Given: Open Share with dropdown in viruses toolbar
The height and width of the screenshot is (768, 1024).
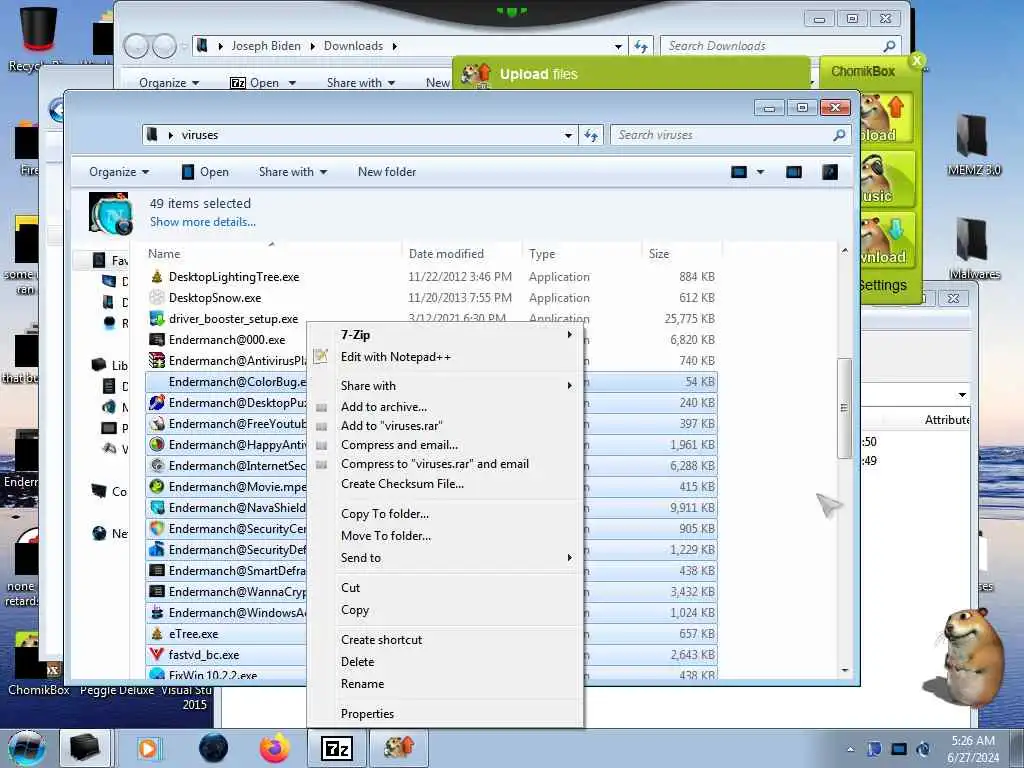Looking at the screenshot, I should [x=293, y=172].
